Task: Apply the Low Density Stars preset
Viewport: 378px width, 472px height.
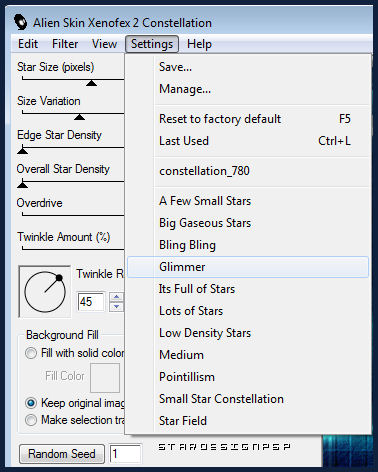Action: pyautogui.click(x=248, y=333)
